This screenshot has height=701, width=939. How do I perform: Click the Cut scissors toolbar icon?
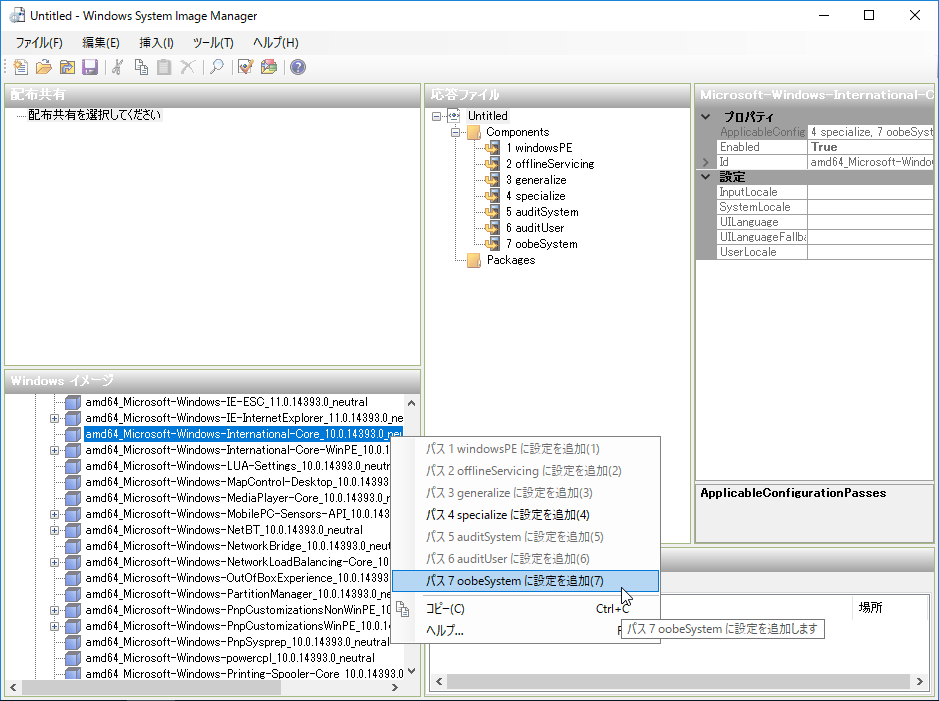pos(118,67)
